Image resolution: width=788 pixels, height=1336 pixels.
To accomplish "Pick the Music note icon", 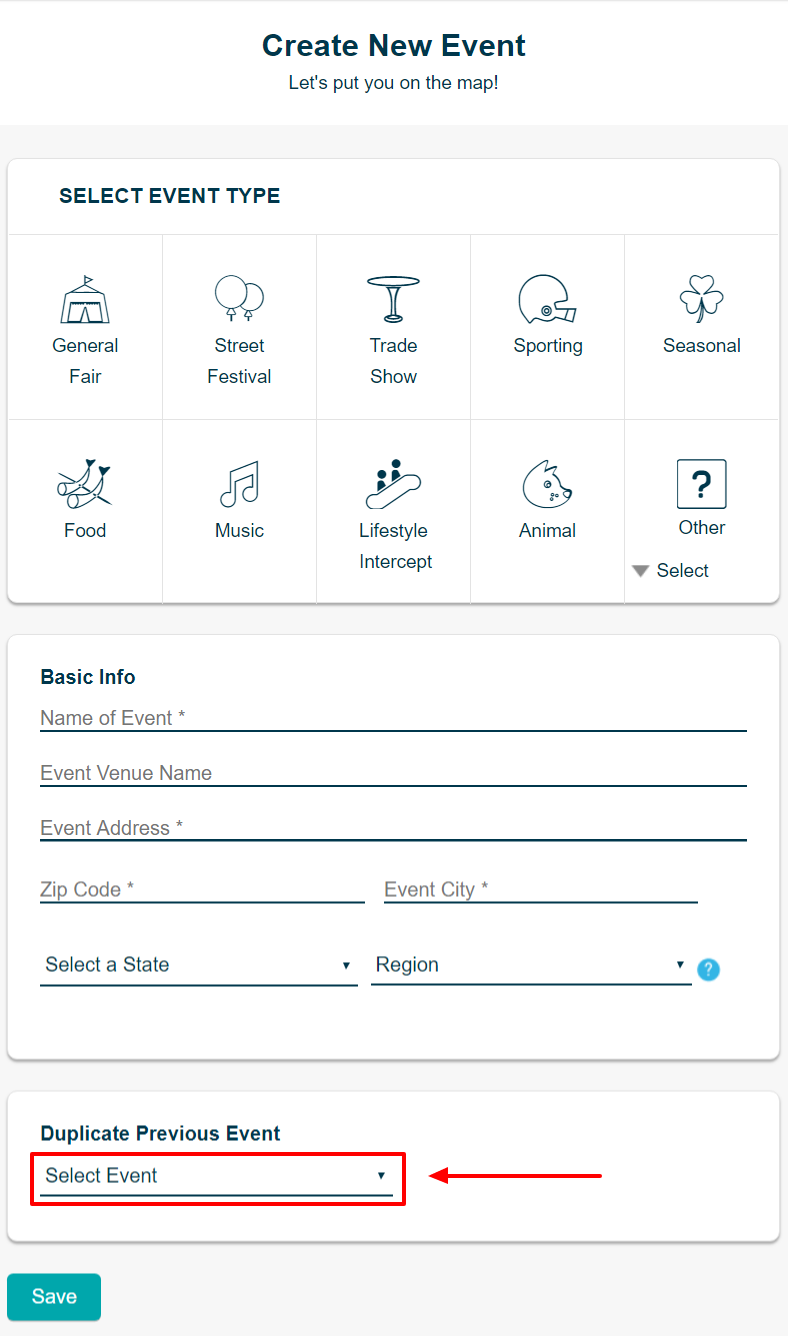I will (239, 484).
